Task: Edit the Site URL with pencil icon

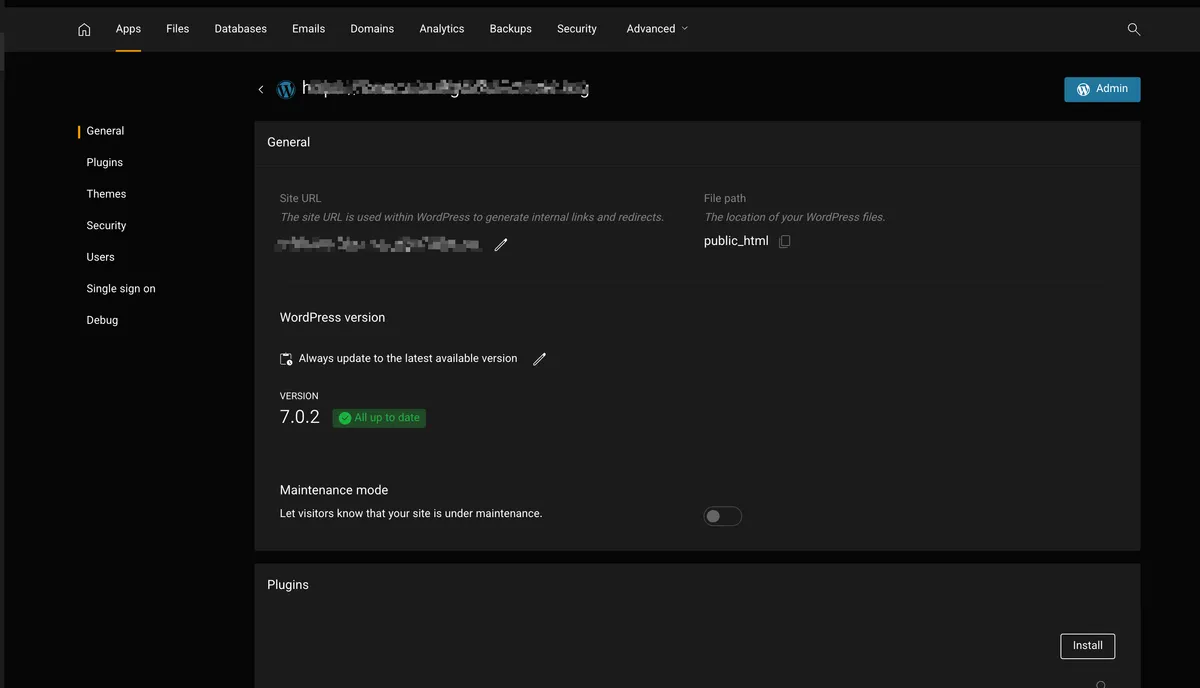Action: 501,244
